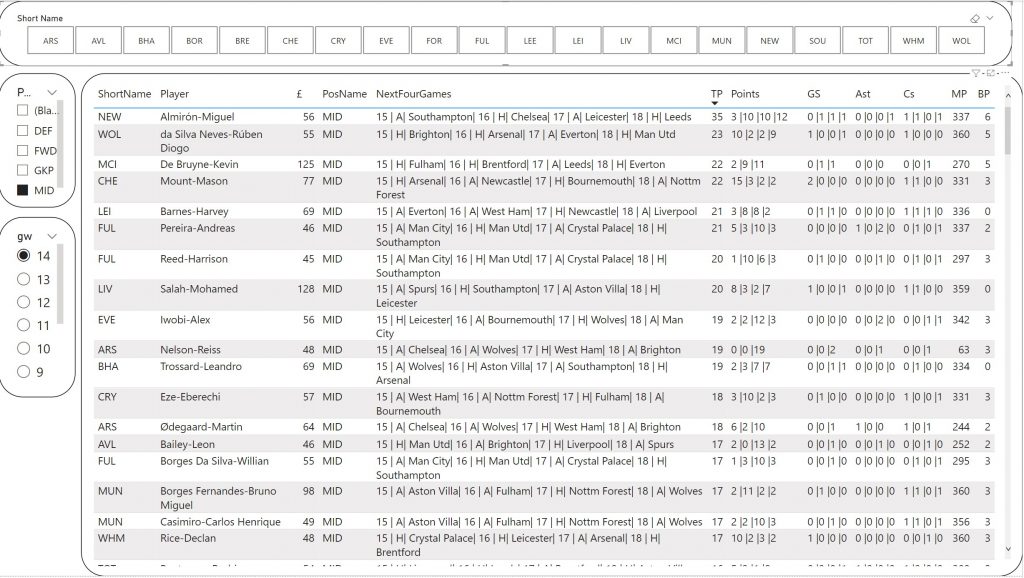Sort by PosName column header
Viewport: 1024px width, 578px height.
click(x=344, y=94)
